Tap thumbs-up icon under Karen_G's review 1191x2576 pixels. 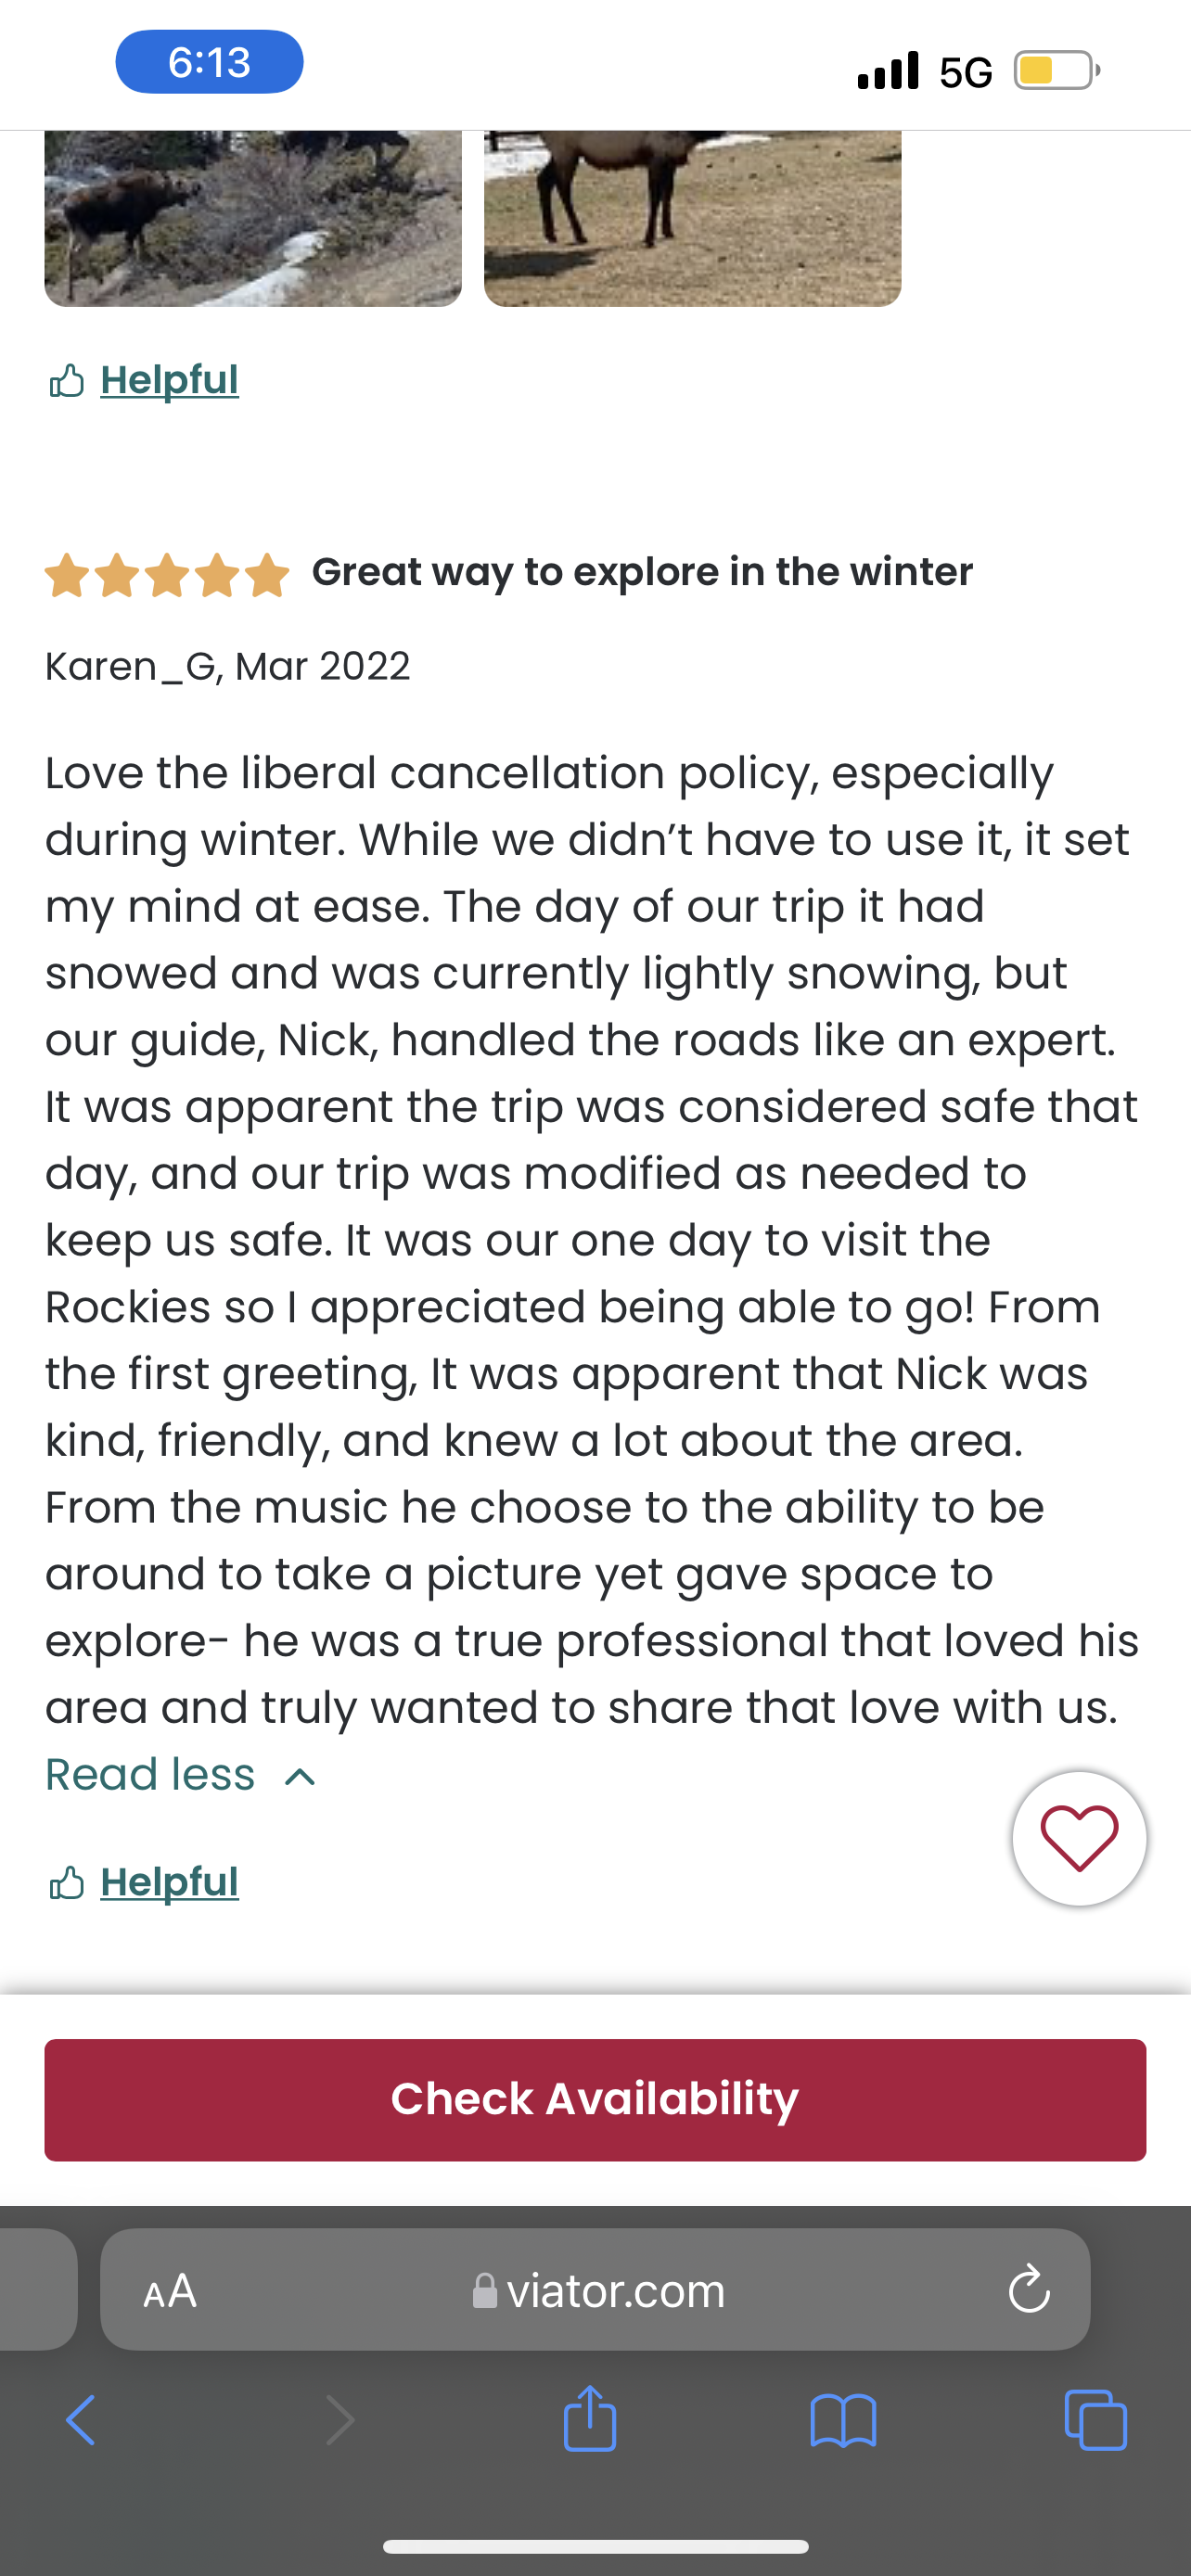click(66, 1883)
